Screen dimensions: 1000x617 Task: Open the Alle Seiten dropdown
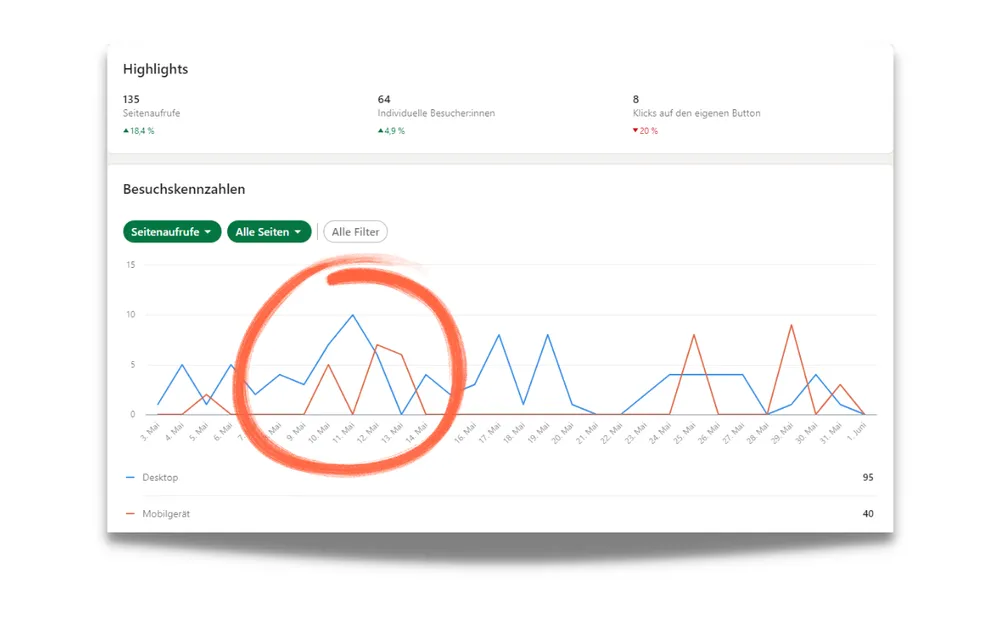(x=269, y=232)
